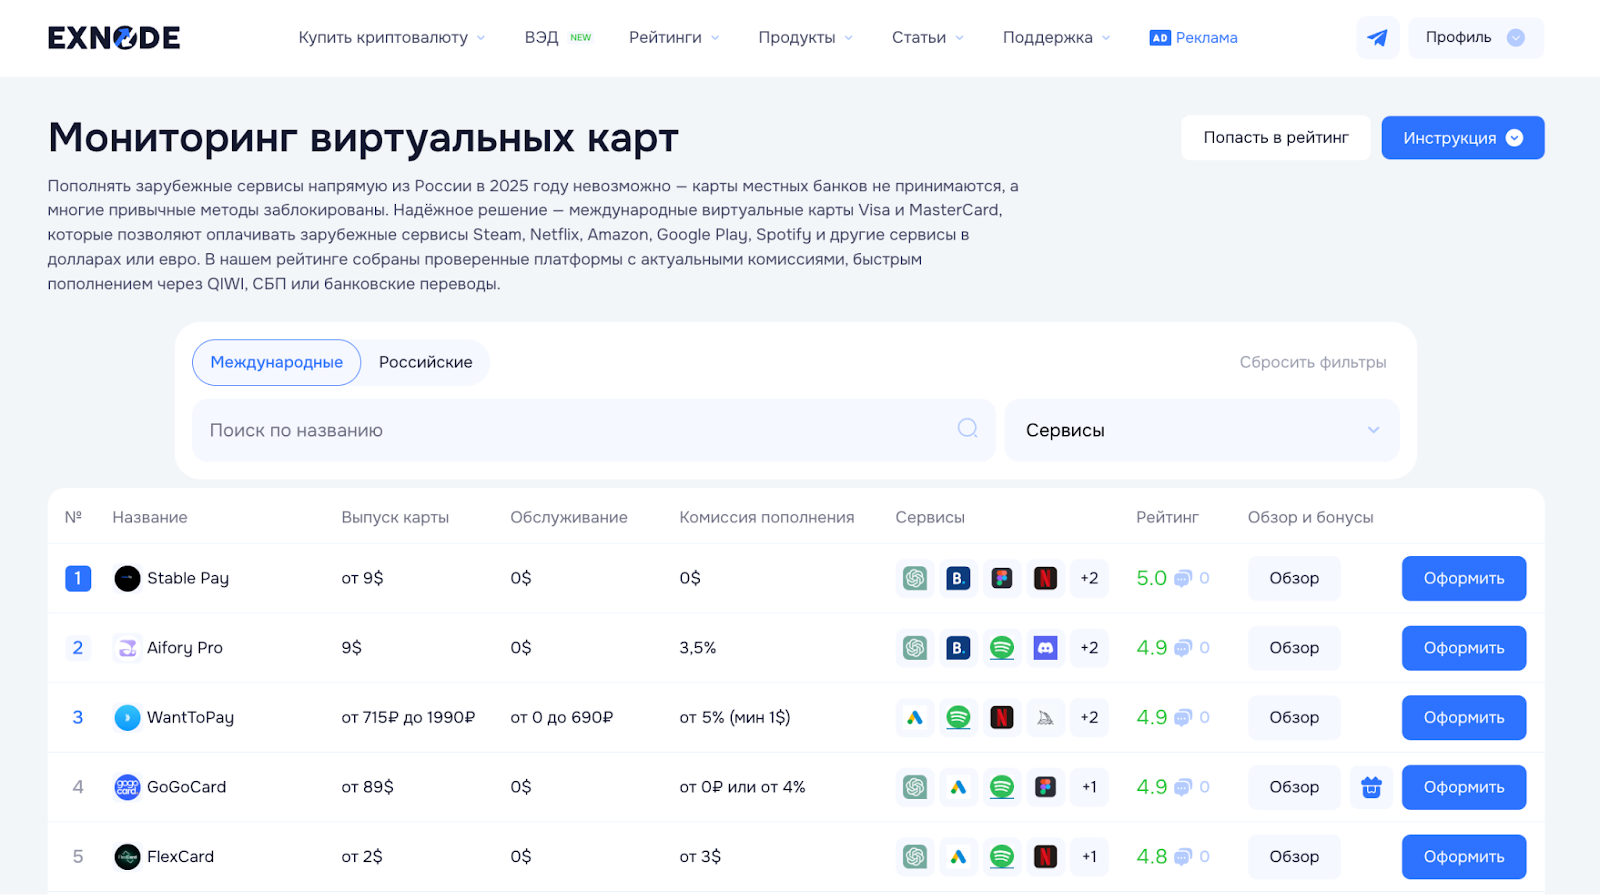Switch to Российские cards filter
1600x895 pixels.
point(425,362)
